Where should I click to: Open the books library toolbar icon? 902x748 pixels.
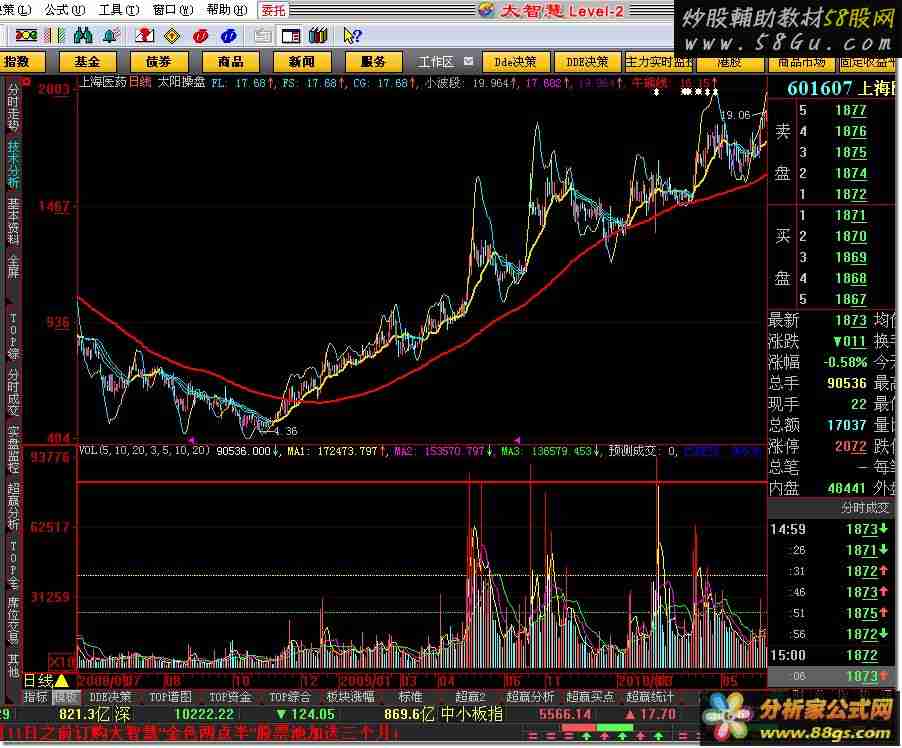pos(318,36)
